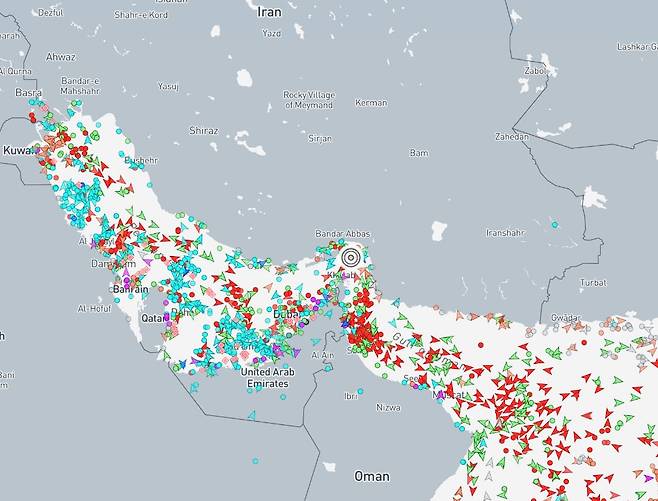Screen dimensions: 658x501
Task: Click the southernmost cyan dot west of Oman label
Action: (256, 461)
